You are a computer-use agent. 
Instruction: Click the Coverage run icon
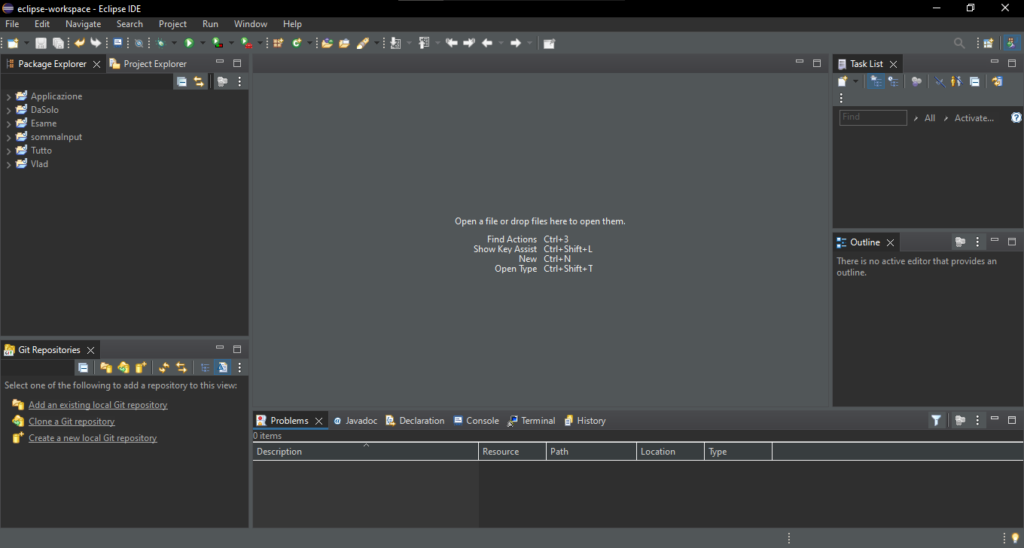click(x=217, y=43)
